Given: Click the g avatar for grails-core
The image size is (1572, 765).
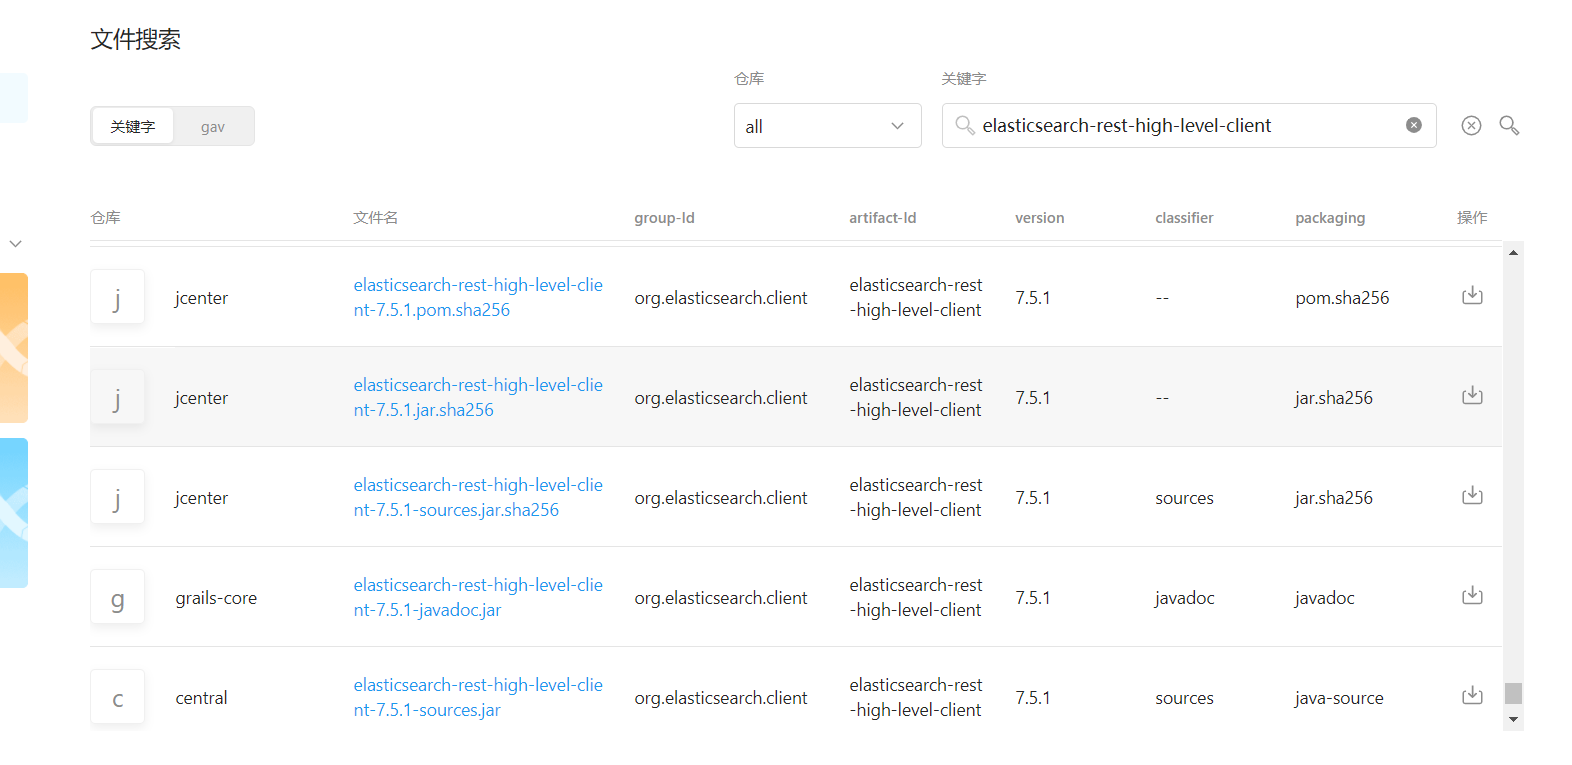Looking at the screenshot, I should [117, 597].
